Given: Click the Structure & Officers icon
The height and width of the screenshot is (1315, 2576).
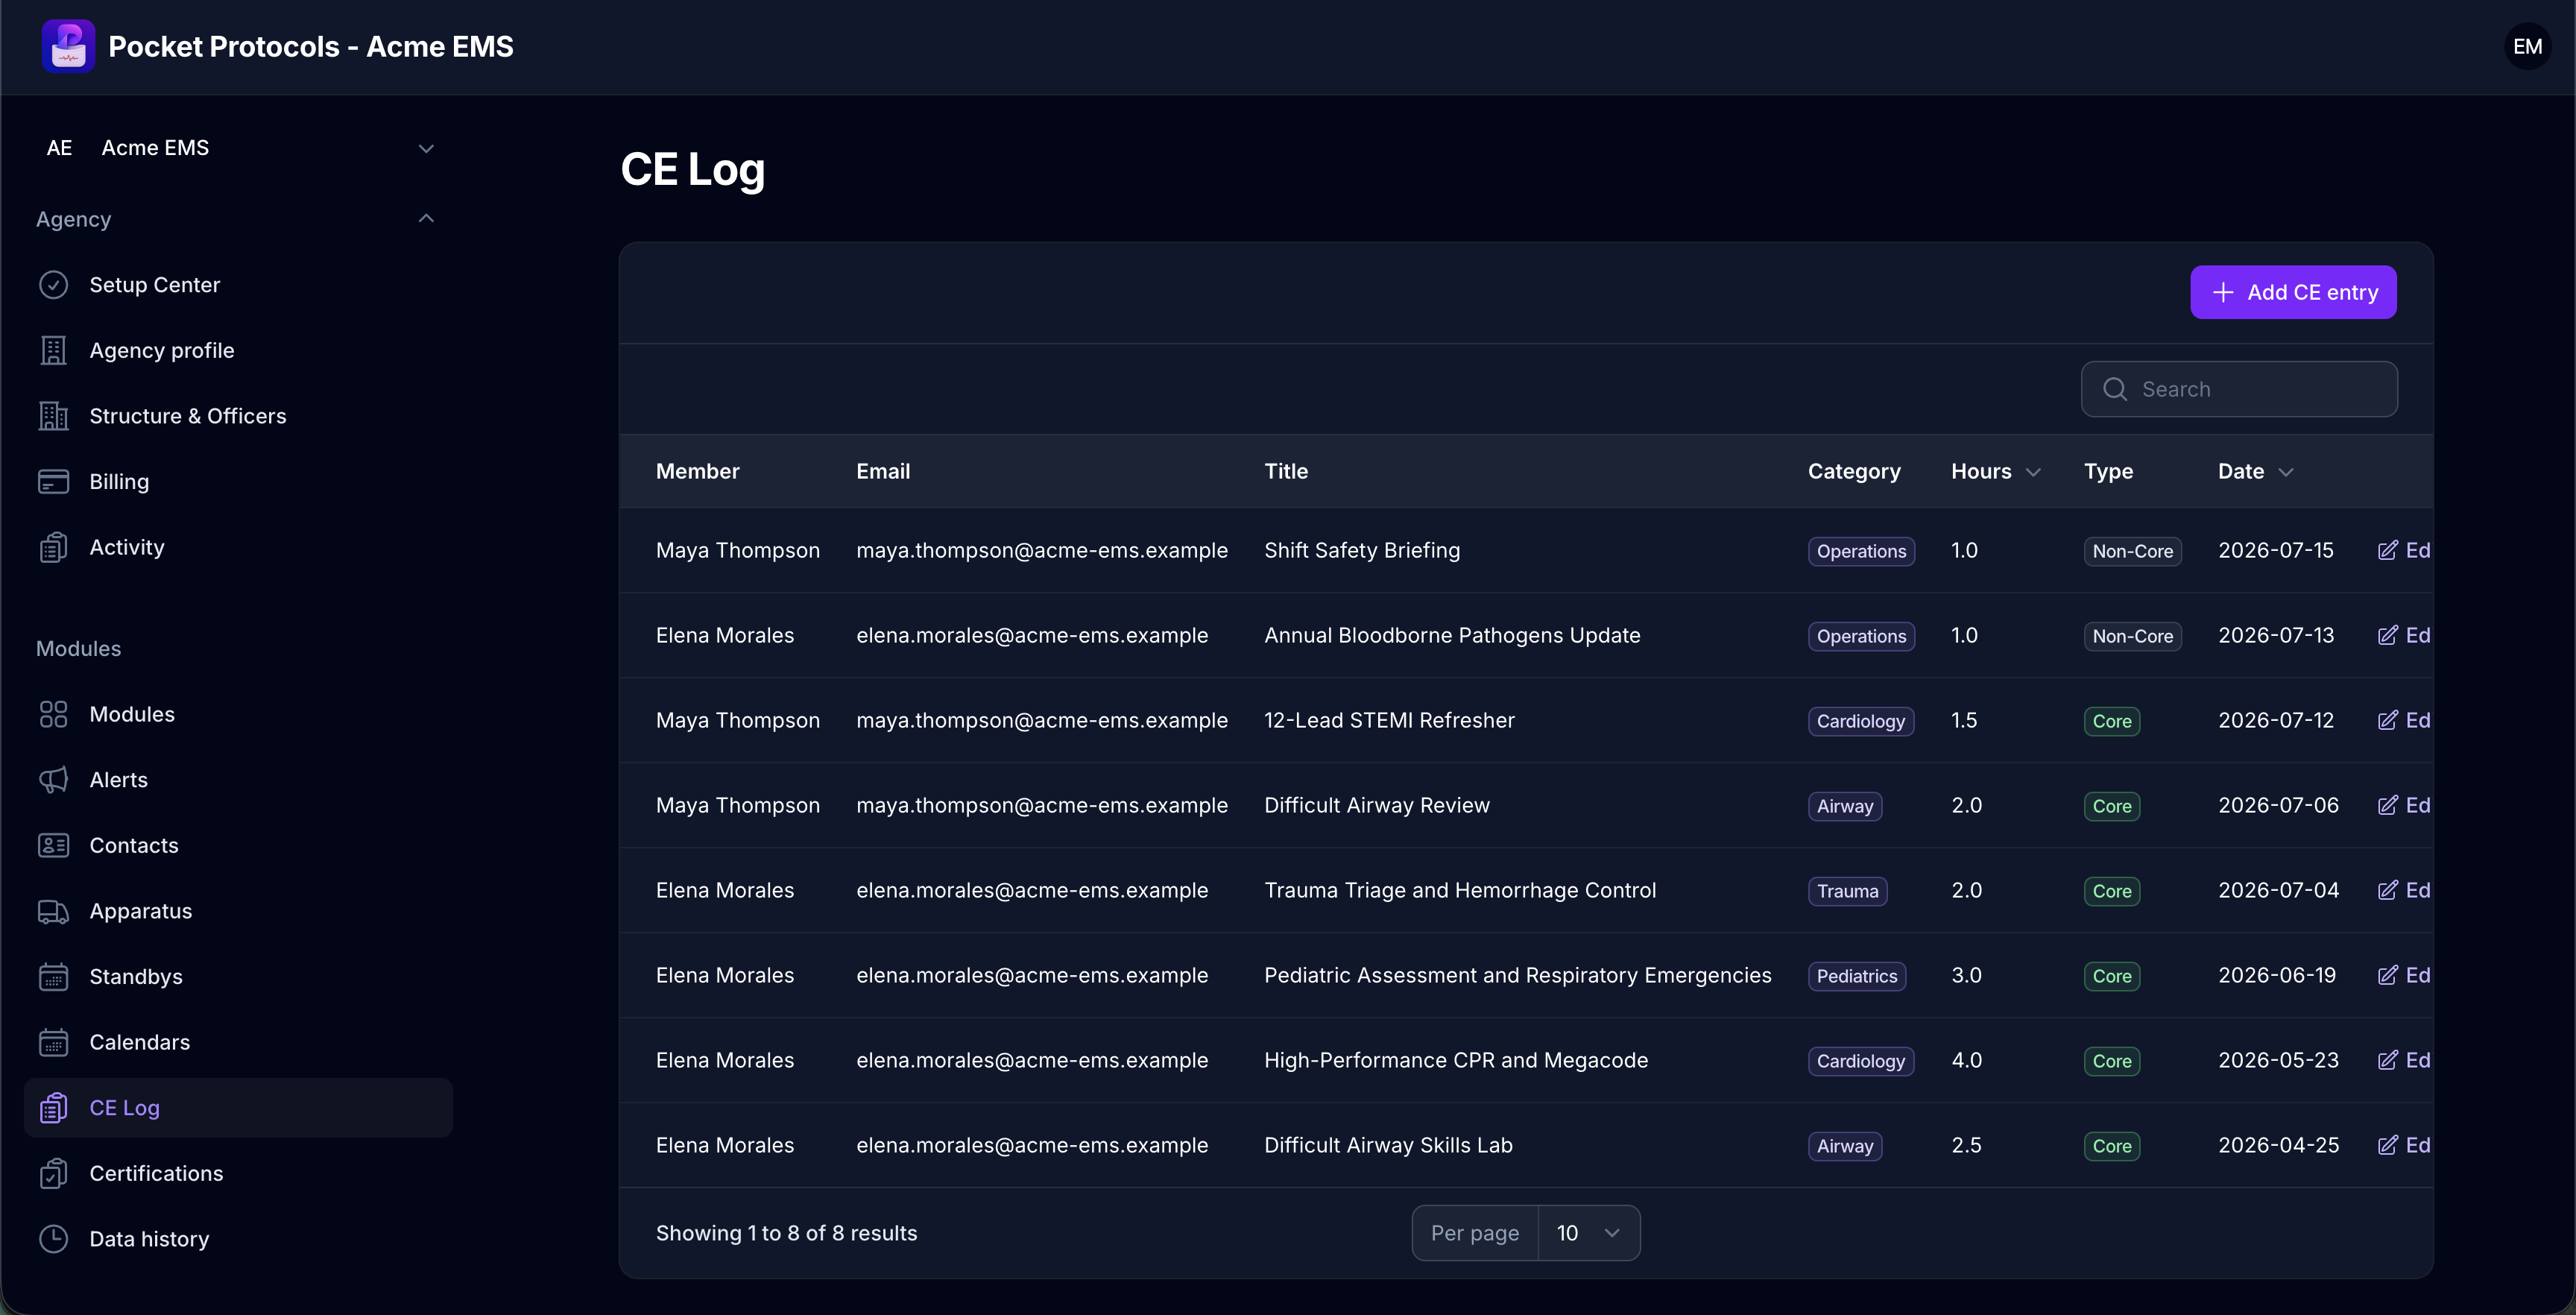Looking at the screenshot, I should pos(53,416).
